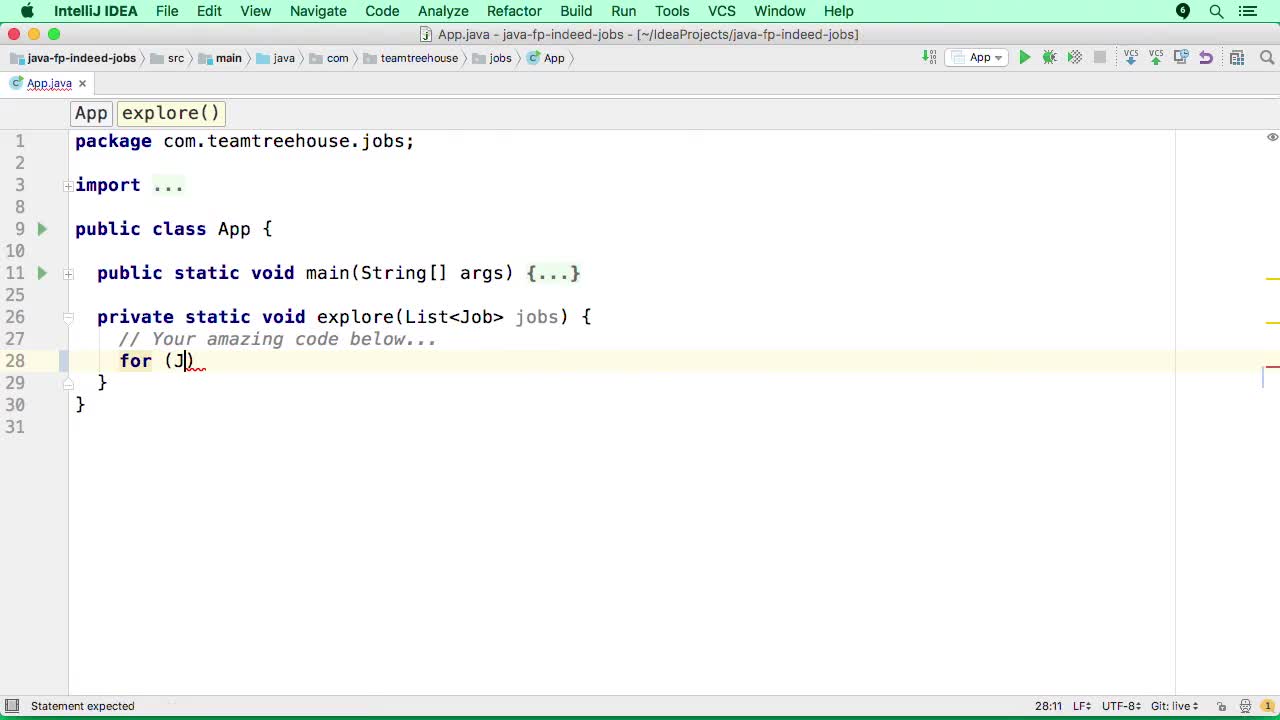1280x720 pixels.
Task: Commit changes via VCS up-arrow icon
Action: 1155,58
